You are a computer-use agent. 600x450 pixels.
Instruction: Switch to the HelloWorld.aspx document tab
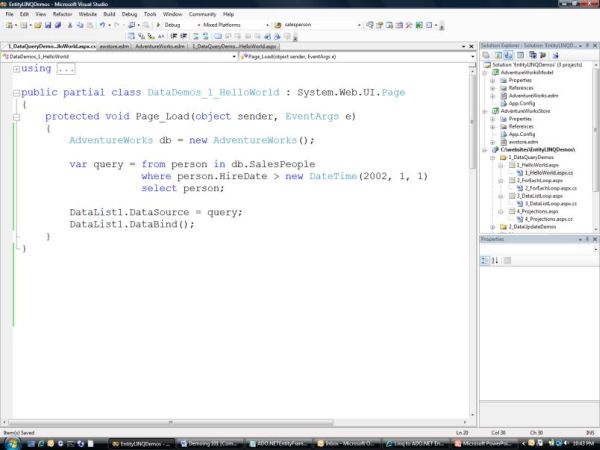[x=234, y=46]
